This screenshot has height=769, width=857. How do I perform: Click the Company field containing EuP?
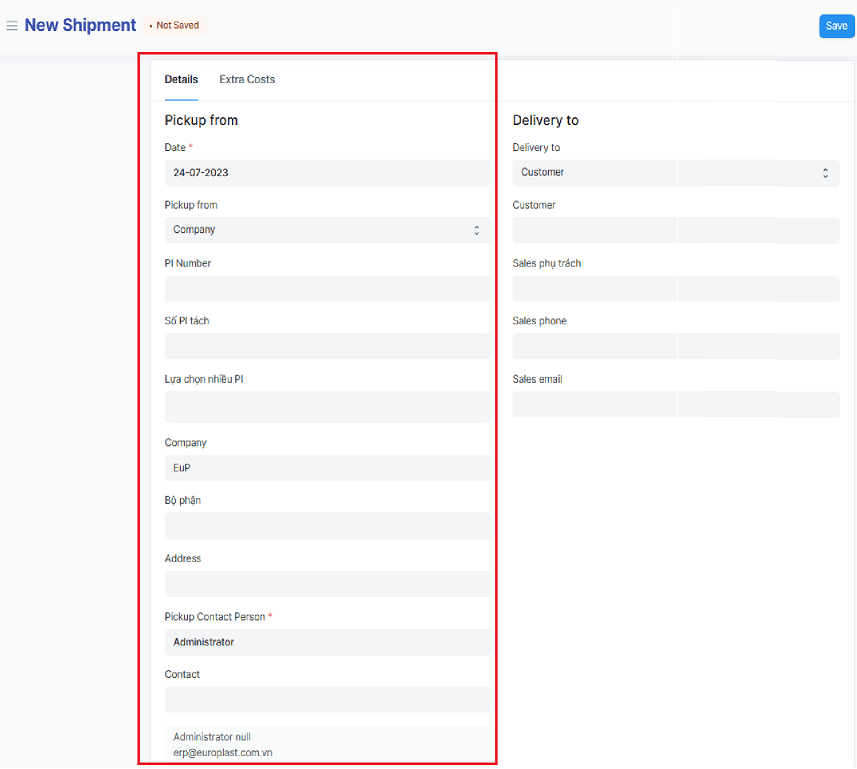coord(327,468)
